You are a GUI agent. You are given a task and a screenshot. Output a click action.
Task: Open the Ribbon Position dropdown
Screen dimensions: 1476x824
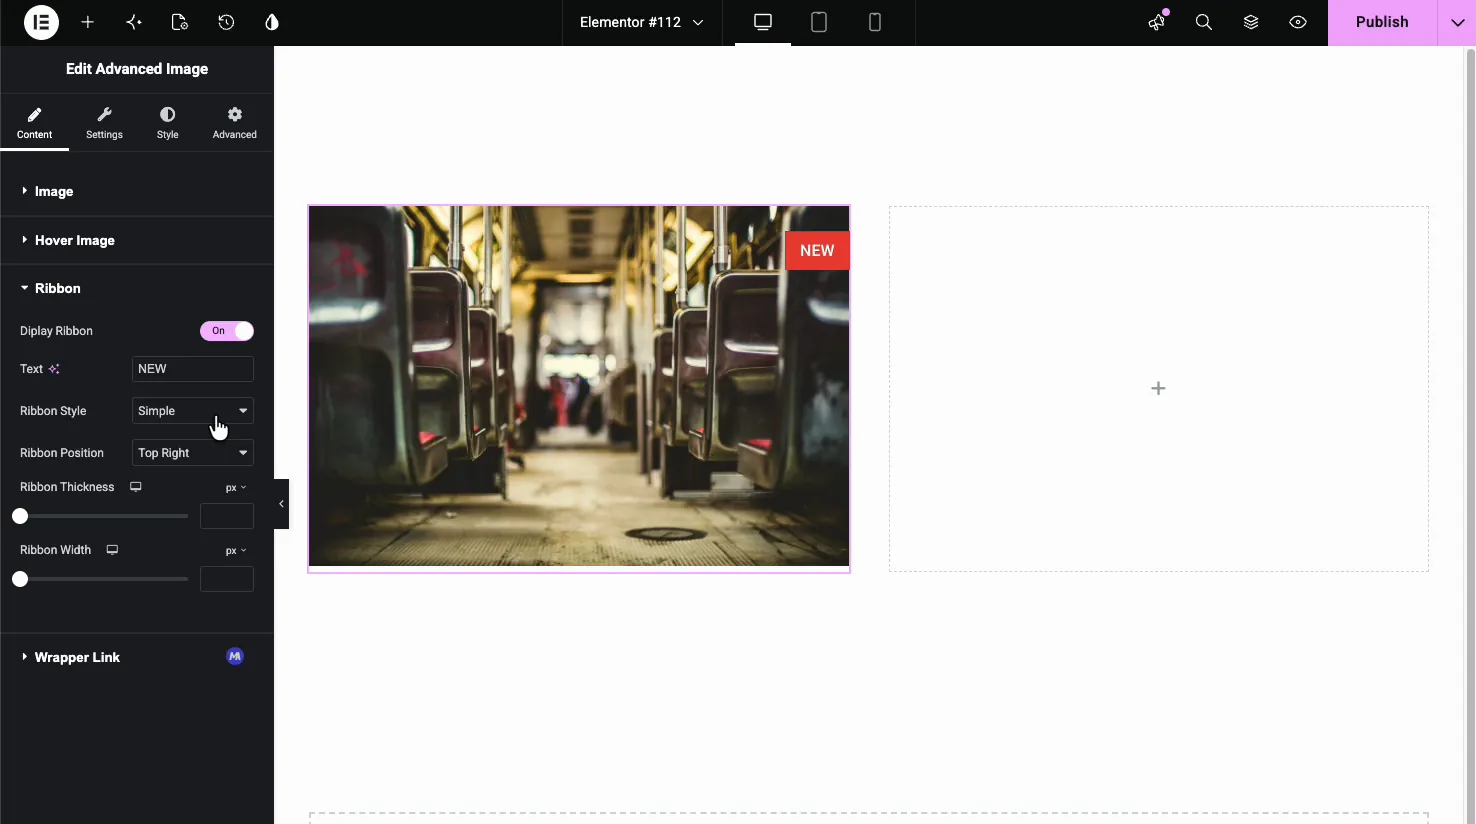(193, 453)
